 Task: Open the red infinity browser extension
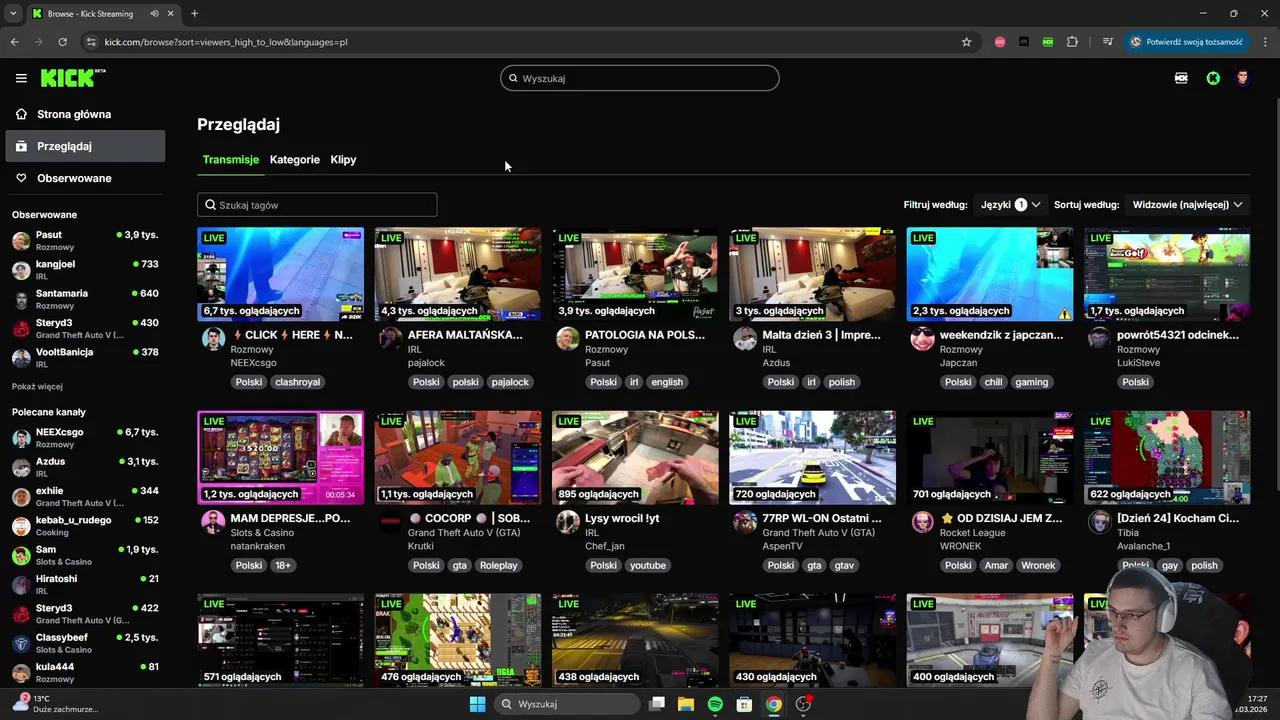pyautogui.click(x=1000, y=42)
